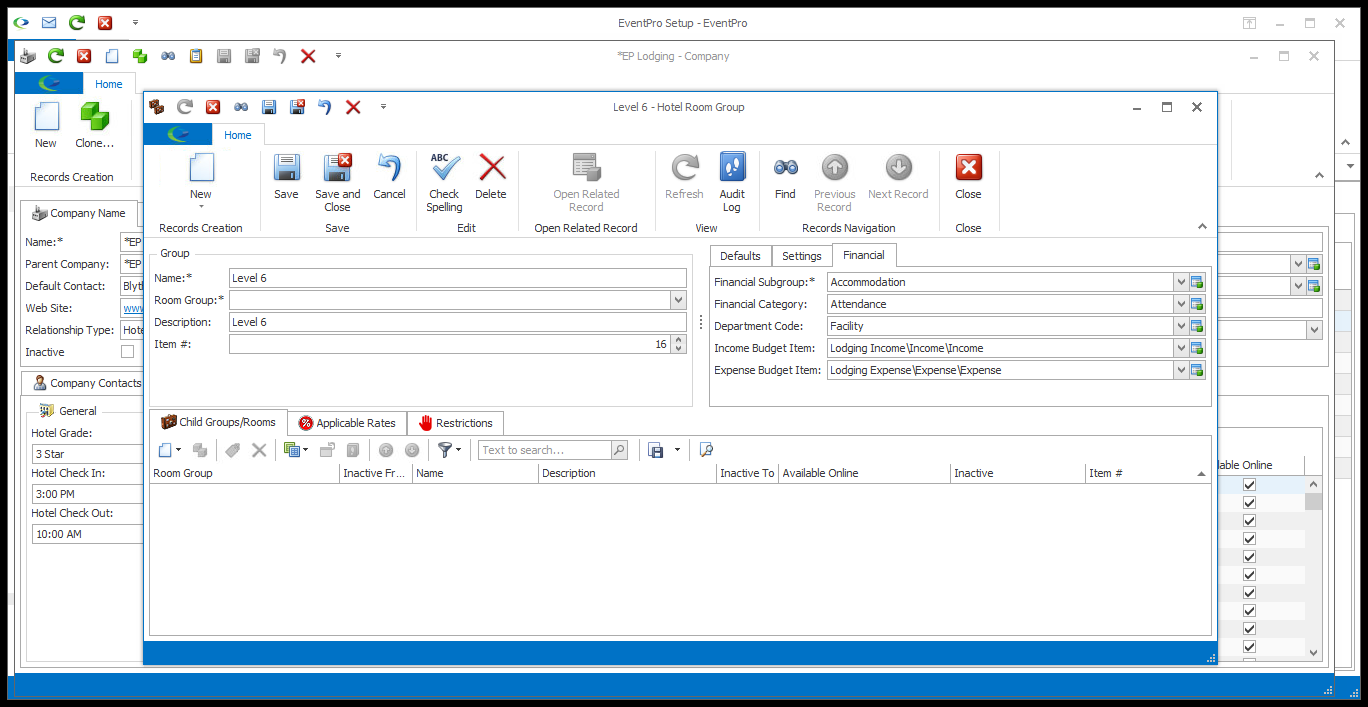The image size is (1368, 707).
Task: Switch to the Defaults tab
Action: 740,256
